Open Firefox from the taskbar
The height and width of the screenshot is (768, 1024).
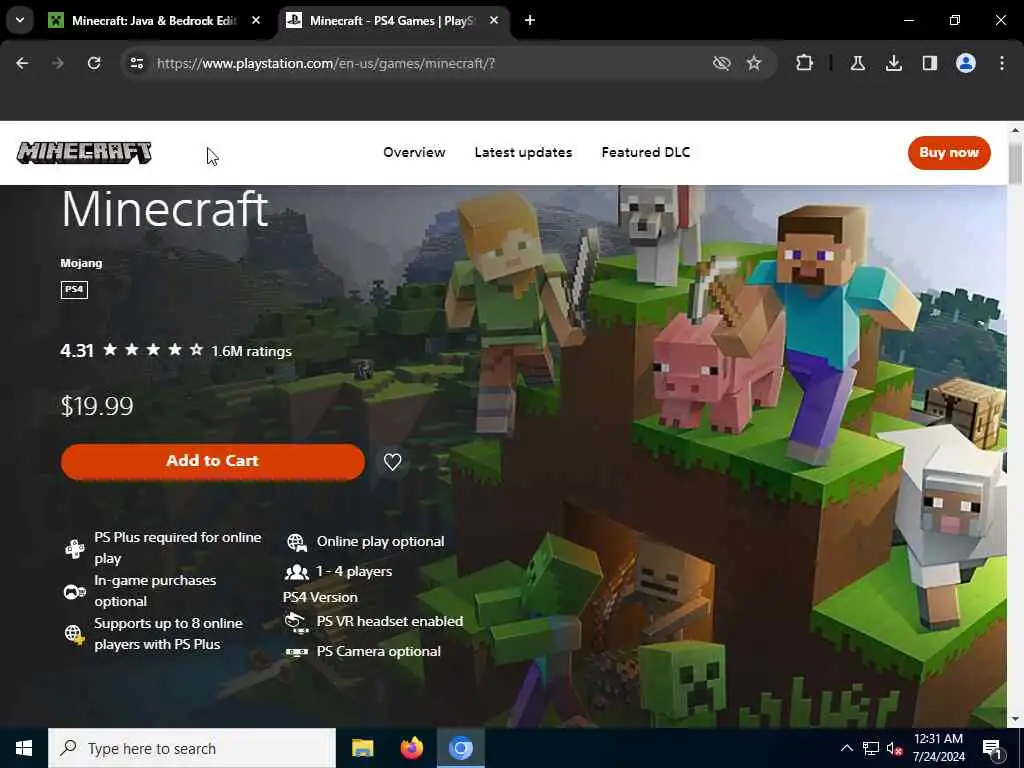click(411, 748)
